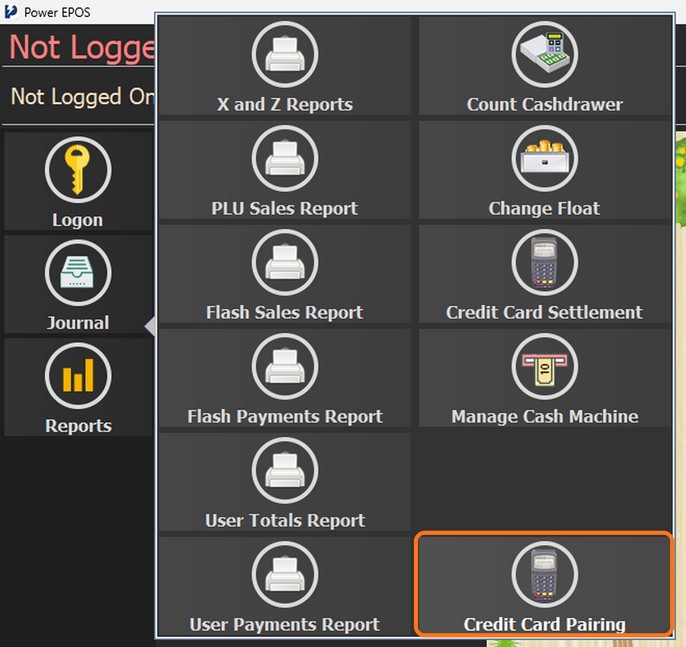Click the white Not Logged On status text
The width and height of the screenshot is (686, 647).
[x=82, y=96]
